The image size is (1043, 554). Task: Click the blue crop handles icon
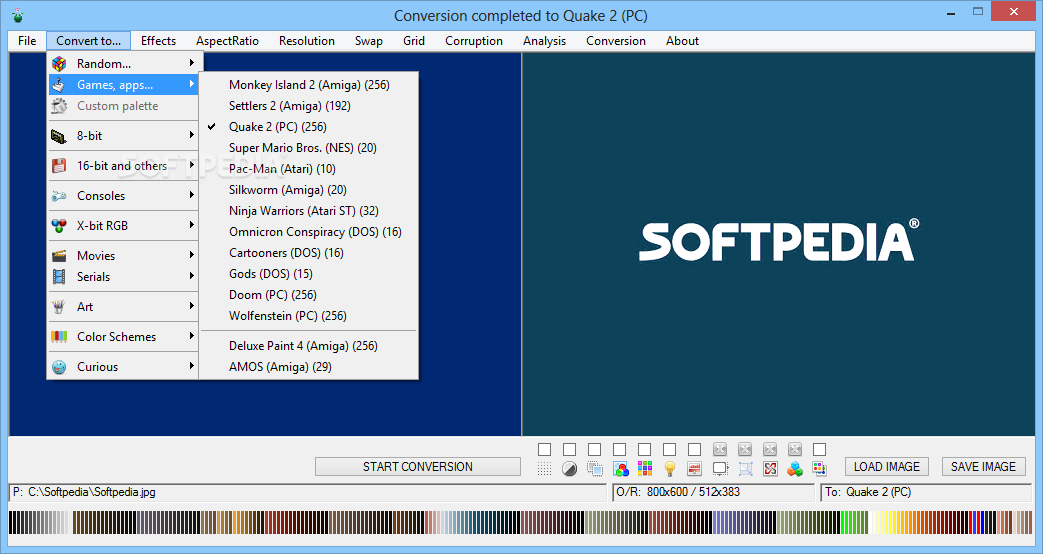(x=745, y=469)
